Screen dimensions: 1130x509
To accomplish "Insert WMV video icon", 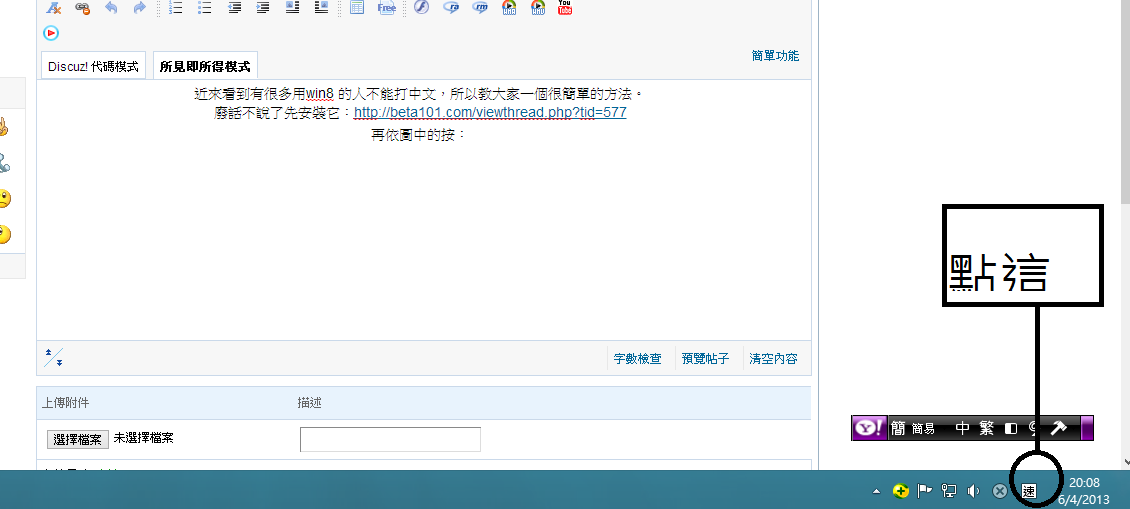I will click(538, 8).
